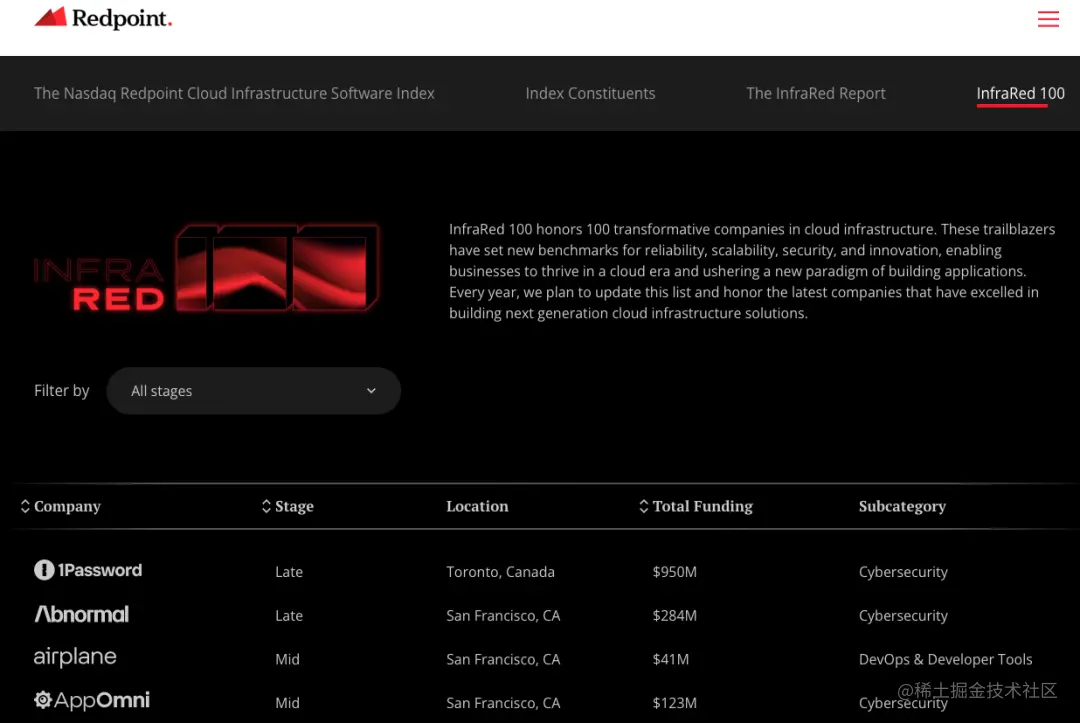This screenshot has height=723, width=1080.
Task: Click airplane's Mid stage cell
Action: tap(287, 659)
